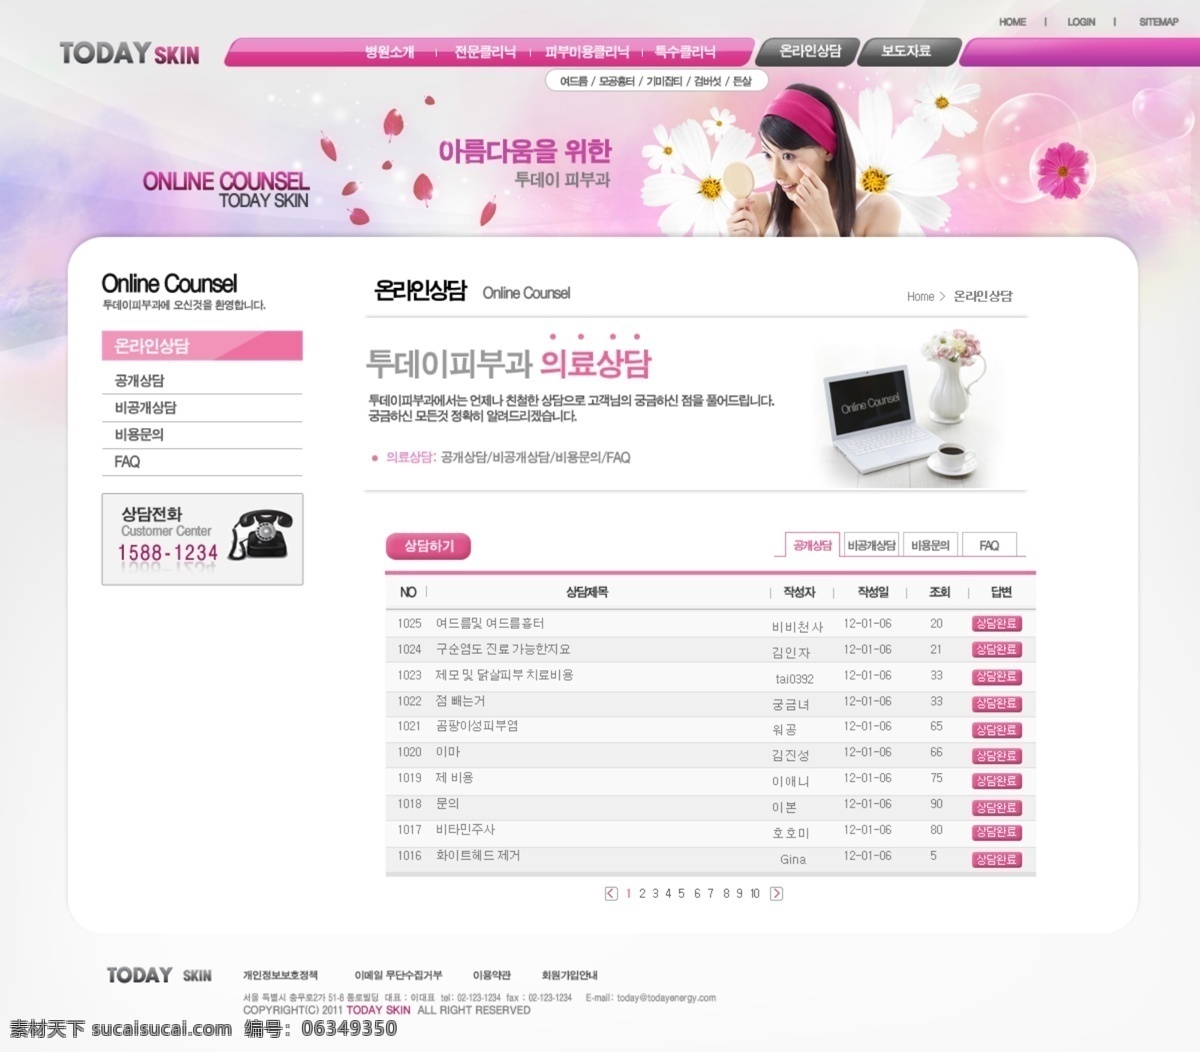Screen dimensions: 1200x1052
Task: Switch to the 공개상담 tab above table
Action: [812, 545]
